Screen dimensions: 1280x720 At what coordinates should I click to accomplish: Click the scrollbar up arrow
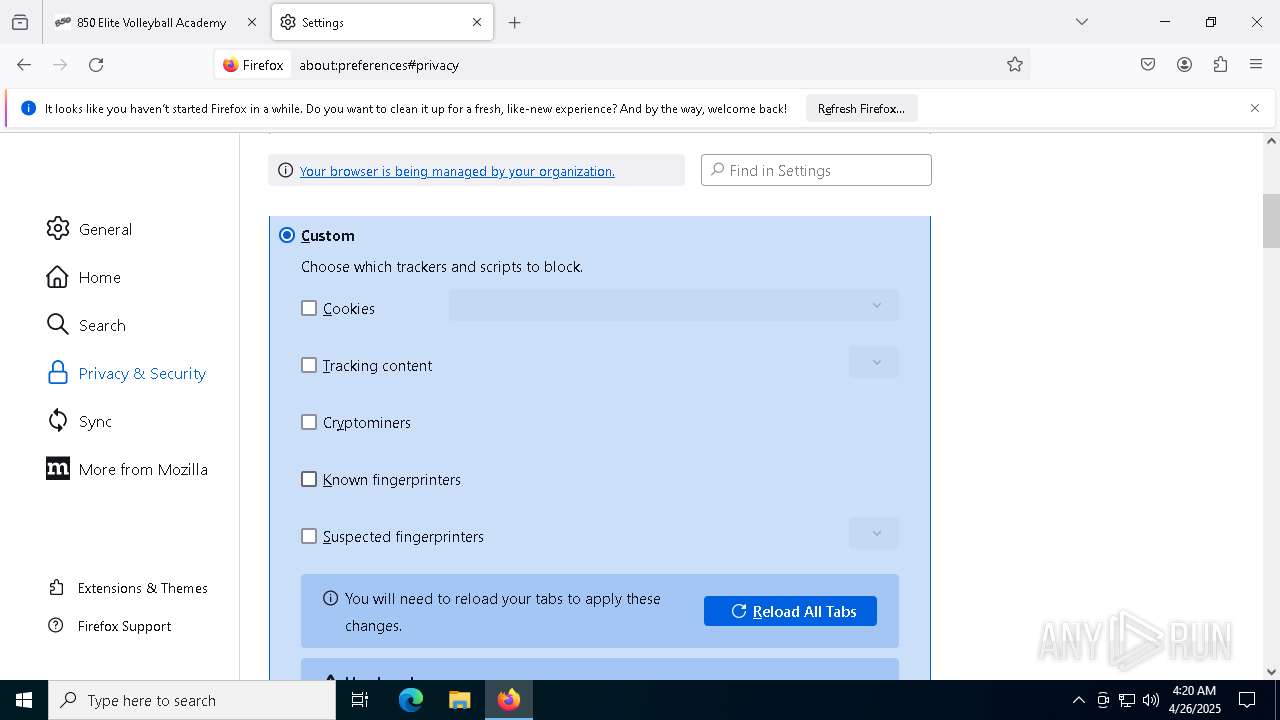pyautogui.click(x=1271, y=140)
